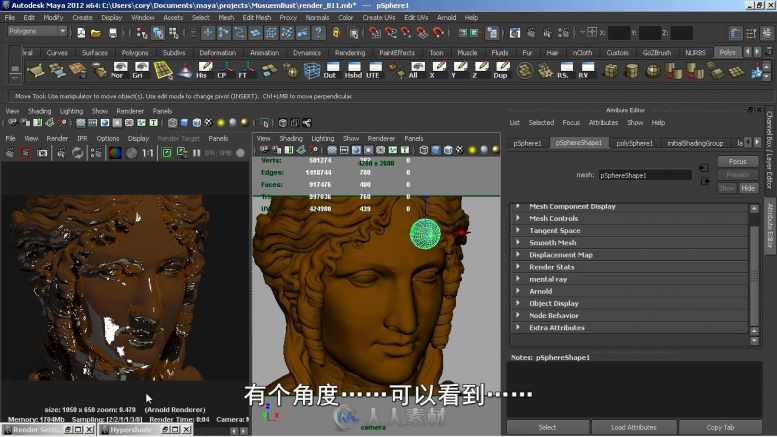Click the Hide button in Attribute Editor

coord(748,188)
